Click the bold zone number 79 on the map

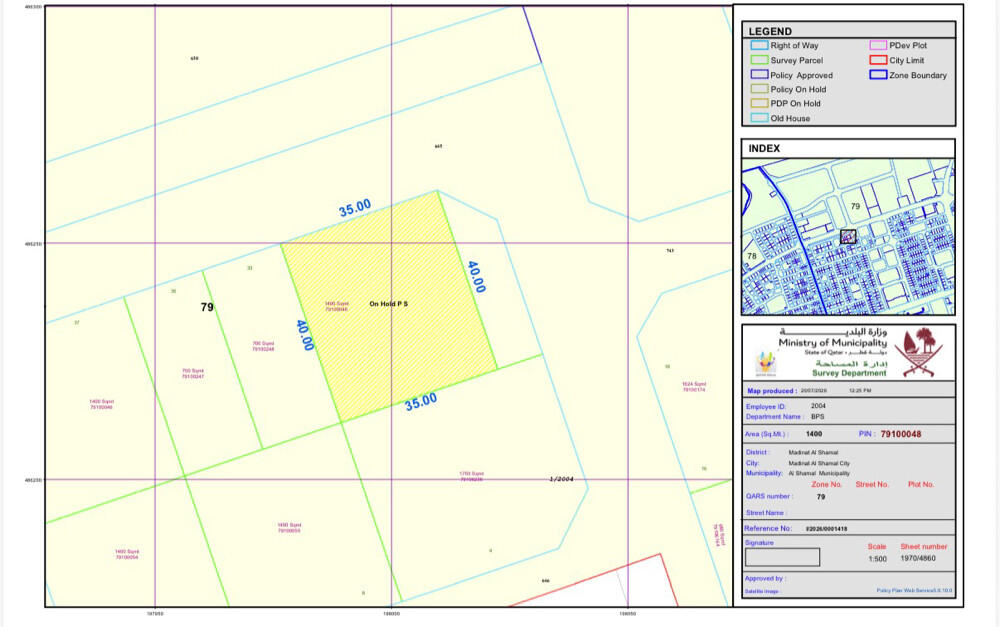click(207, 307)
